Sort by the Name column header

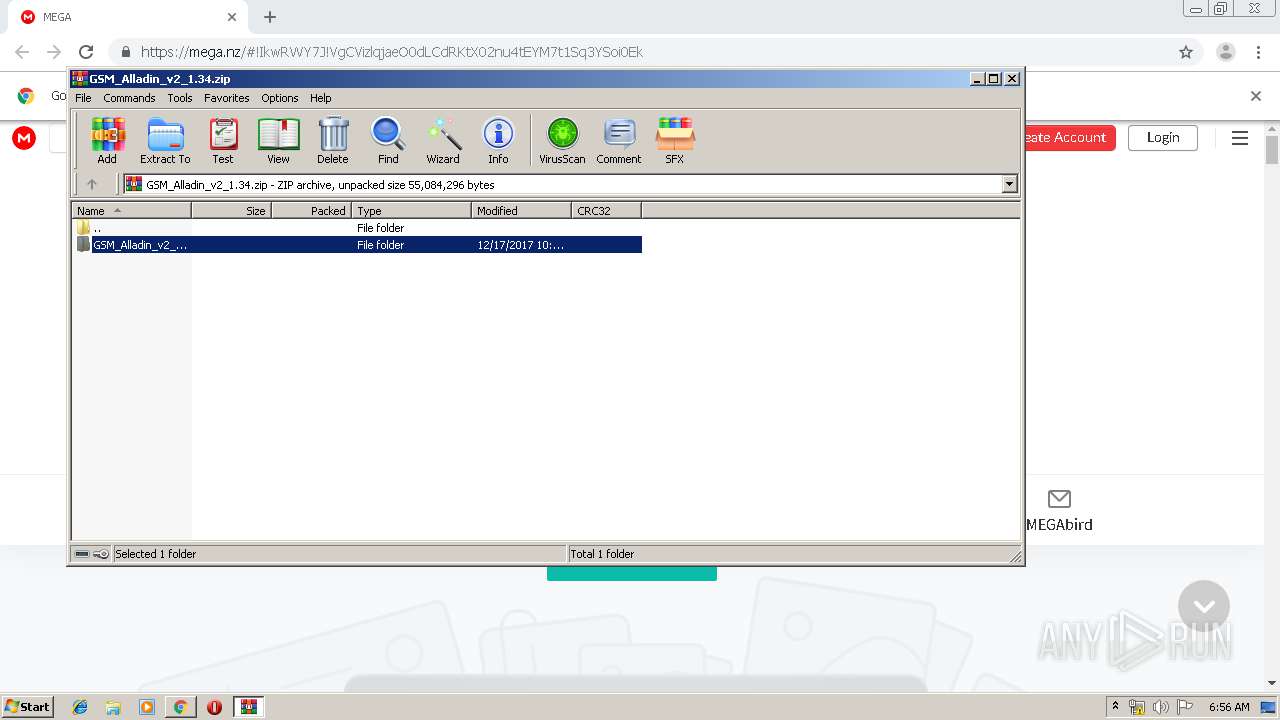pos(131,210)
